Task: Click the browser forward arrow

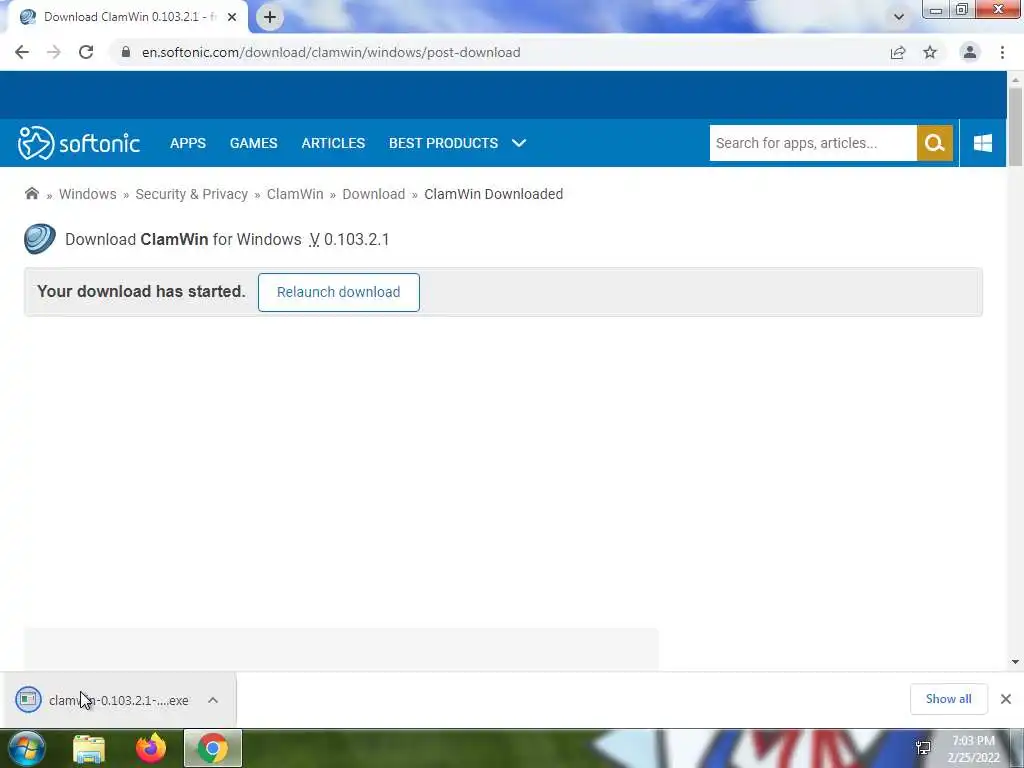Action: [x=54, y=52]
